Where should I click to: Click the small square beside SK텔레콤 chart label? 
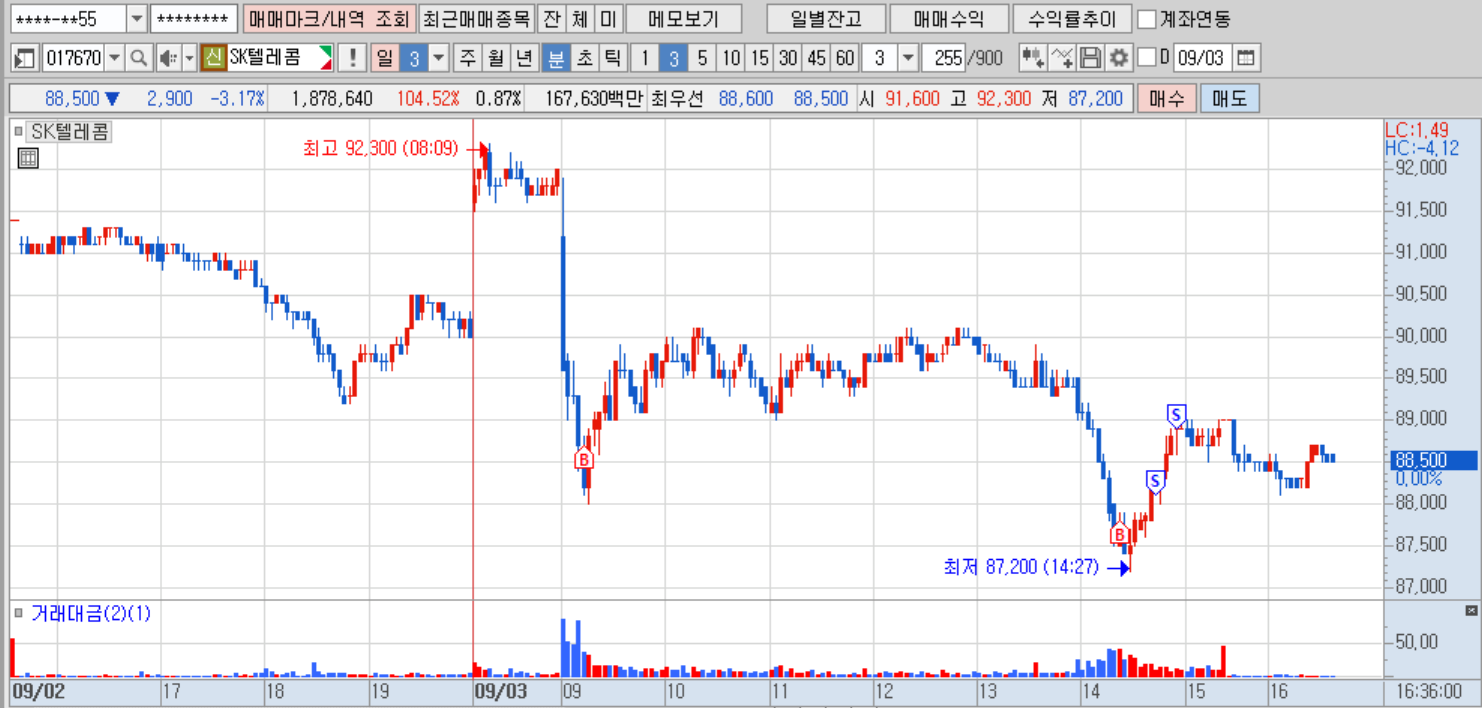[18, 131]
